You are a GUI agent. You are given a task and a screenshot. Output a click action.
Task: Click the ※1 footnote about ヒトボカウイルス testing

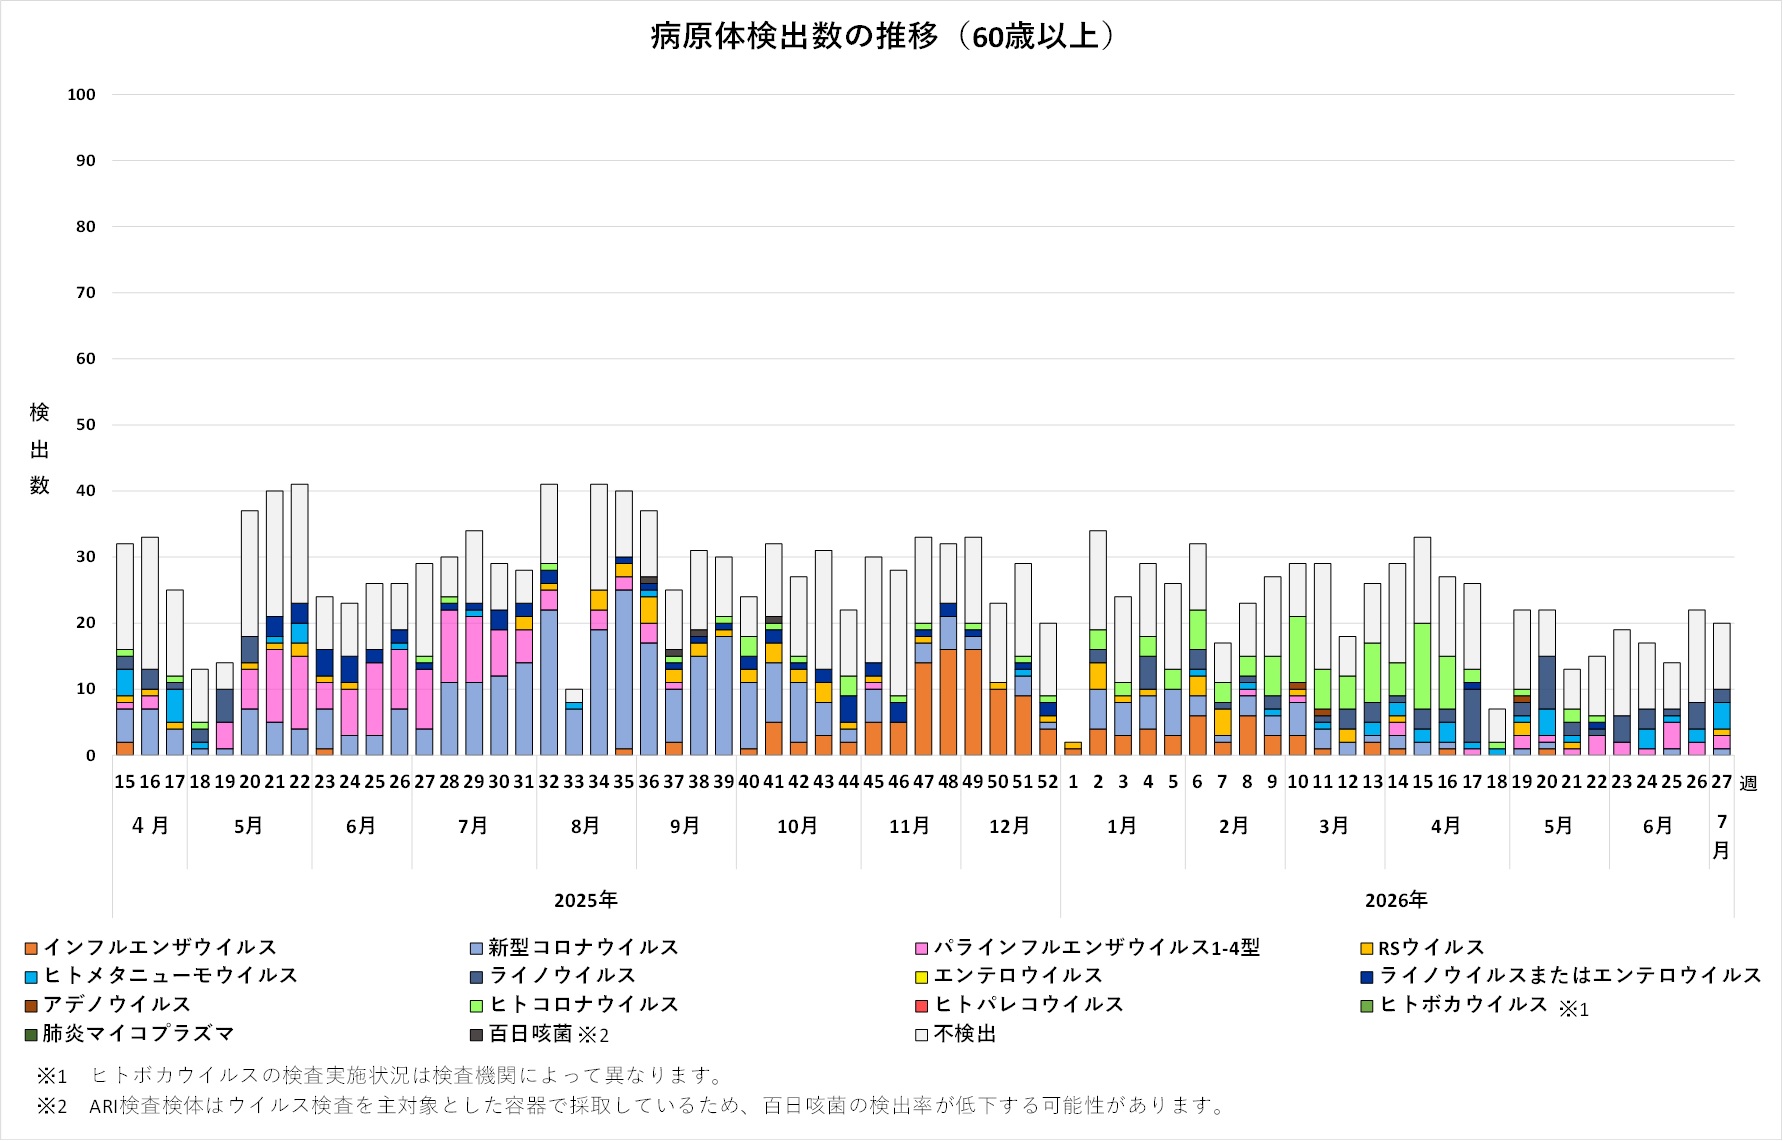380,1076
